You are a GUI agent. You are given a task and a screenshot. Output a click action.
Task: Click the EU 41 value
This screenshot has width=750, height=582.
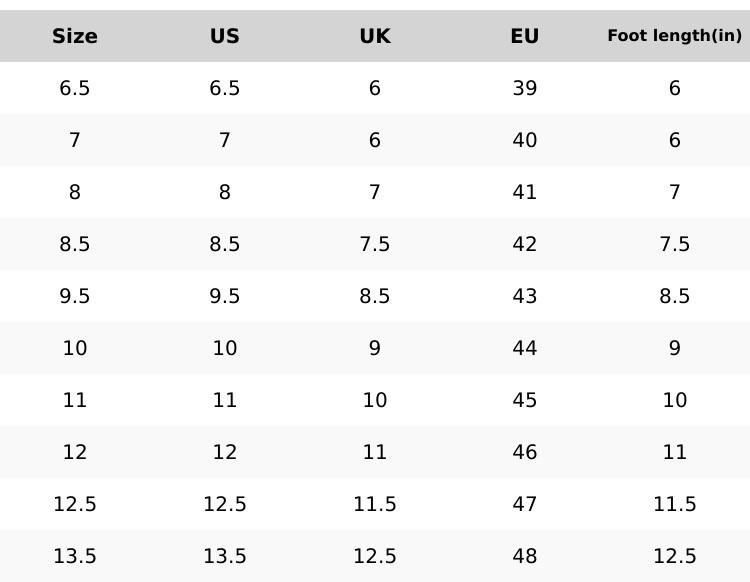pos(525,192)
